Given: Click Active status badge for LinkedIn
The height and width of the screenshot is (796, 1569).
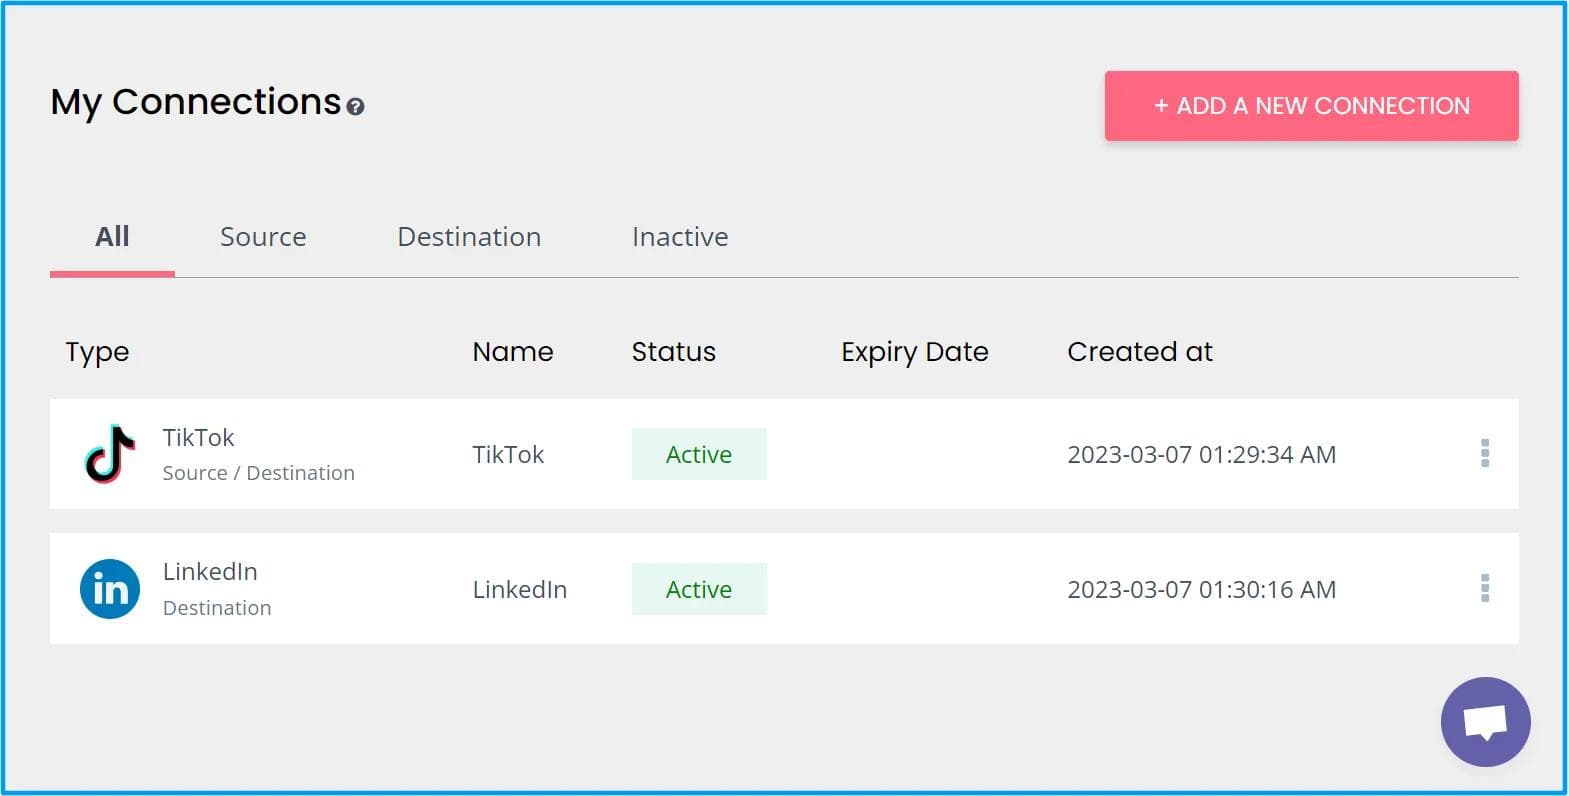Looking at the screenshot, I should [699, 589].
